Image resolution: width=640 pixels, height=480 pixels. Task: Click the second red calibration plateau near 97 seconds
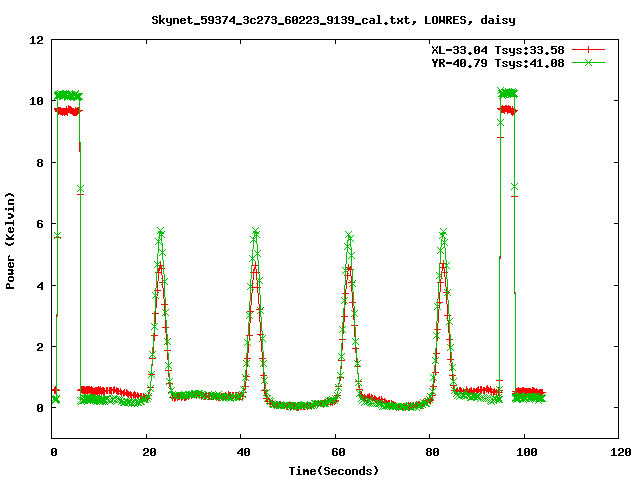pos(508,110)
